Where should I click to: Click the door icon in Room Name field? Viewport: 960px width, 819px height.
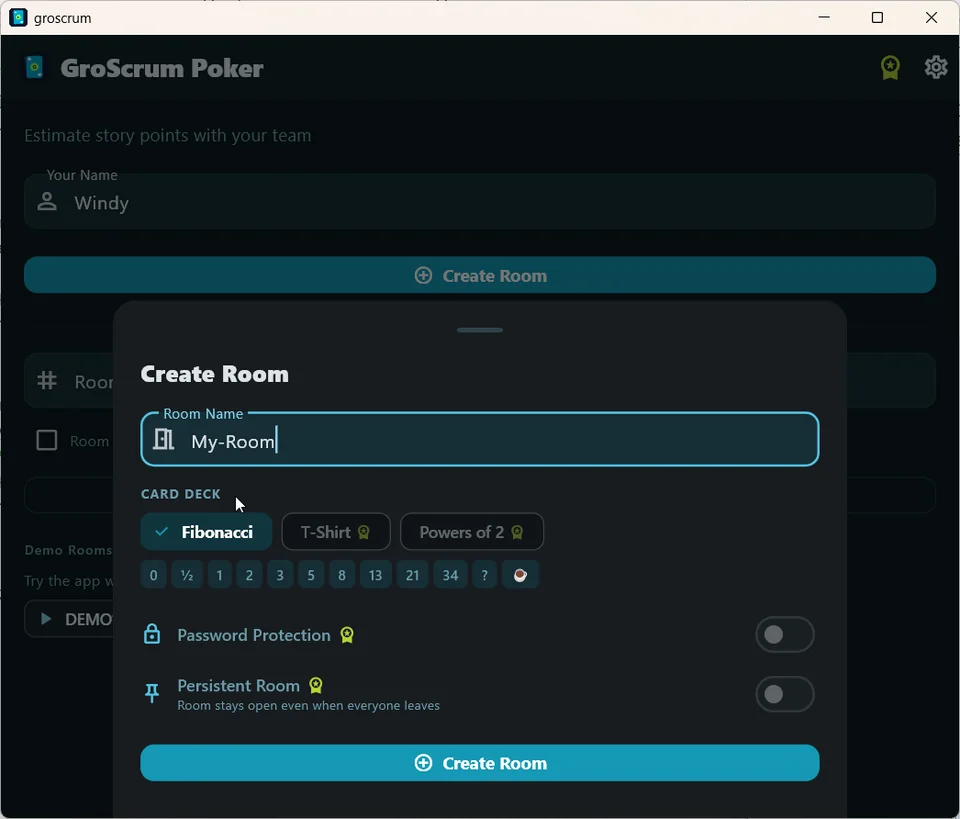(x=163, y=439)
